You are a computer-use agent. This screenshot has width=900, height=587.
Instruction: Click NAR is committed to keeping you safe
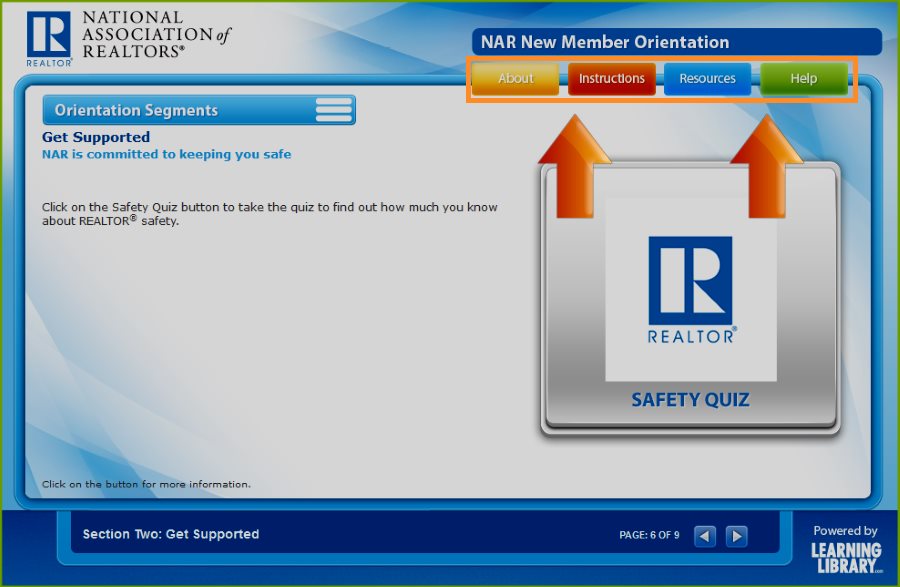[x=166, y=155]
